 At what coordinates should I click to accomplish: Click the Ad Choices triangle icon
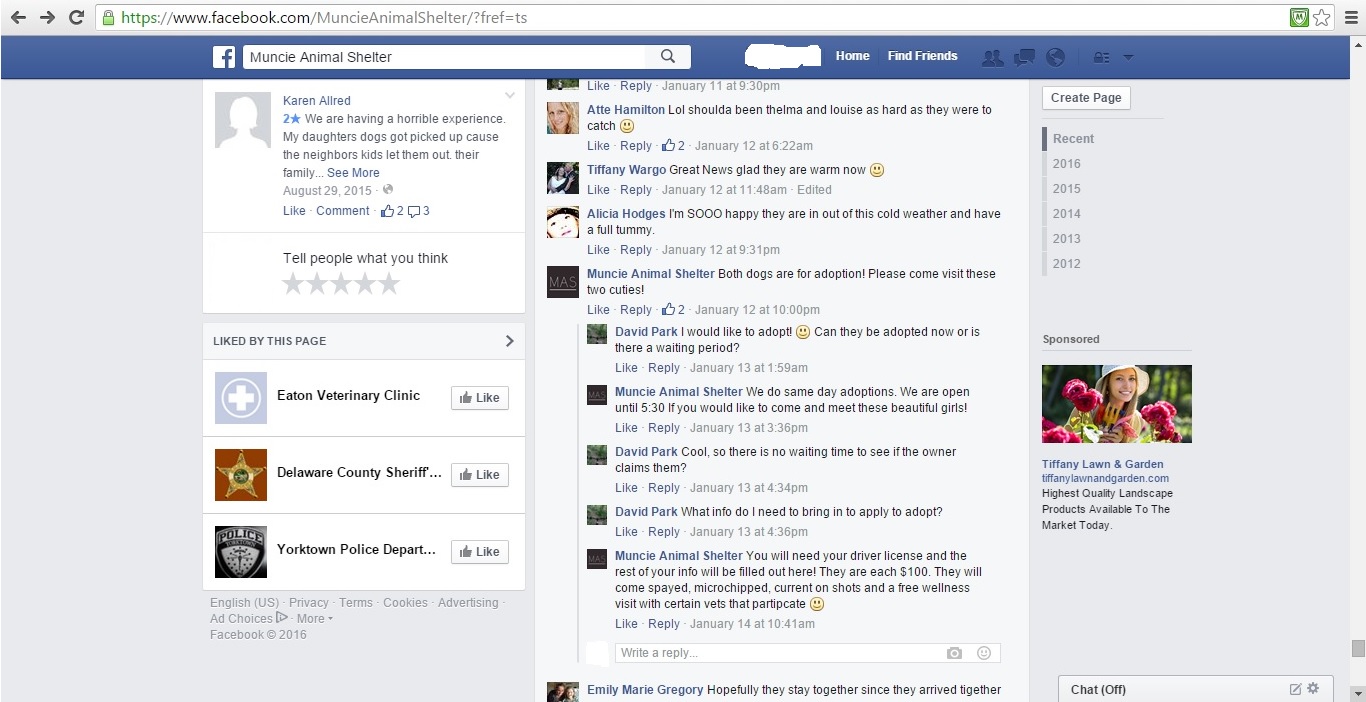pos(281,618)
